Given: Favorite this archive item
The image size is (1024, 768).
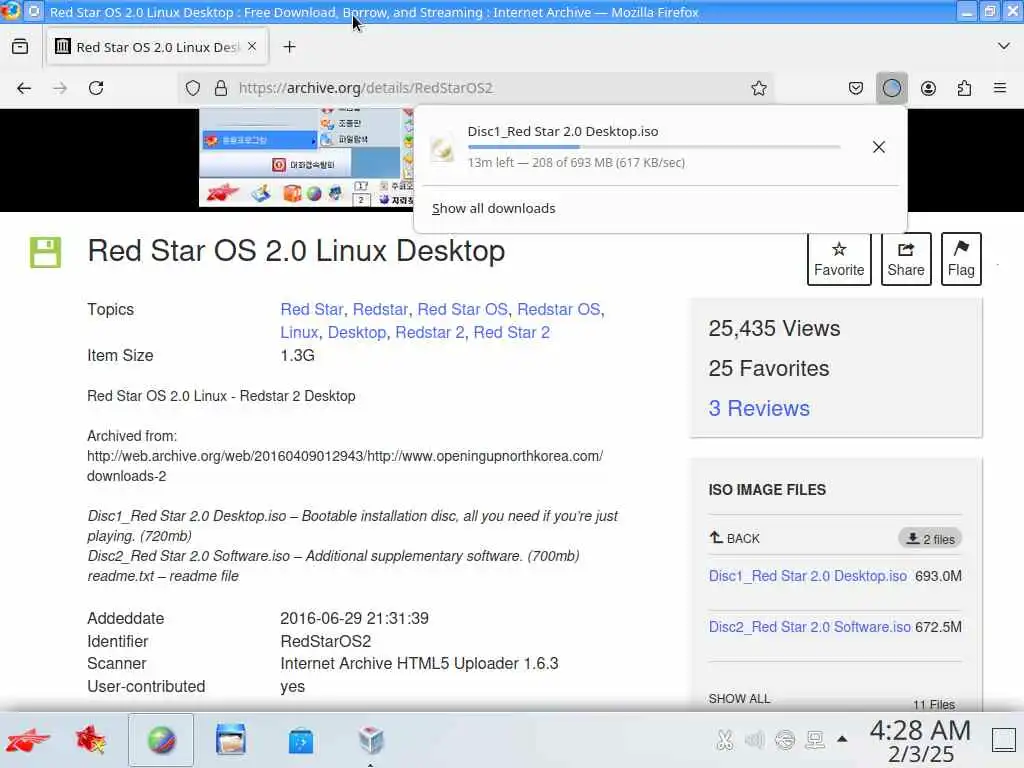Looking at the screenshot, I should pyautogui.click(x=839, y=259).
